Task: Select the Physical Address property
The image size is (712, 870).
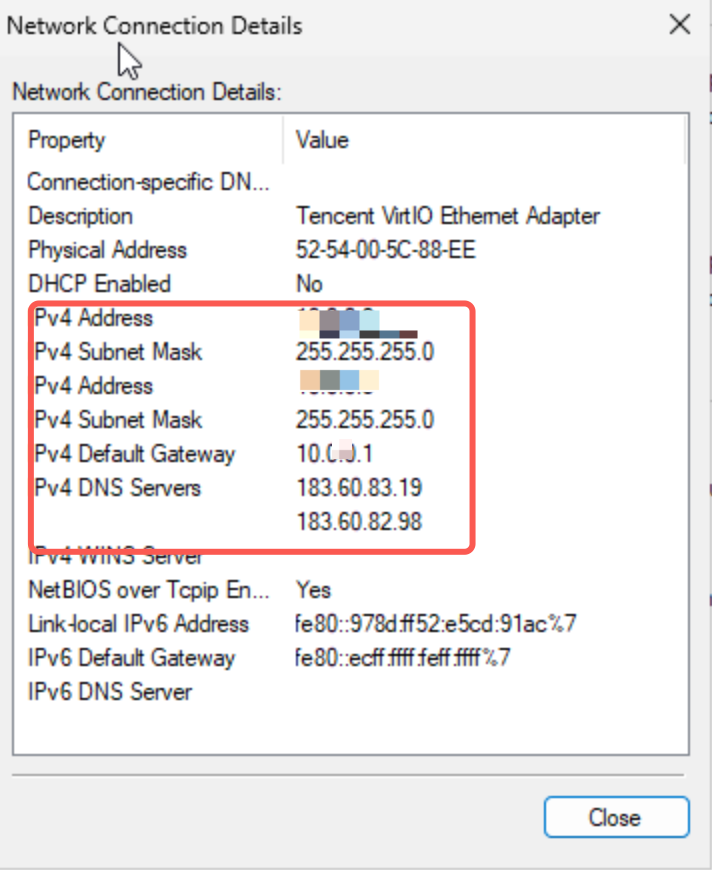Action: (107, 250)
